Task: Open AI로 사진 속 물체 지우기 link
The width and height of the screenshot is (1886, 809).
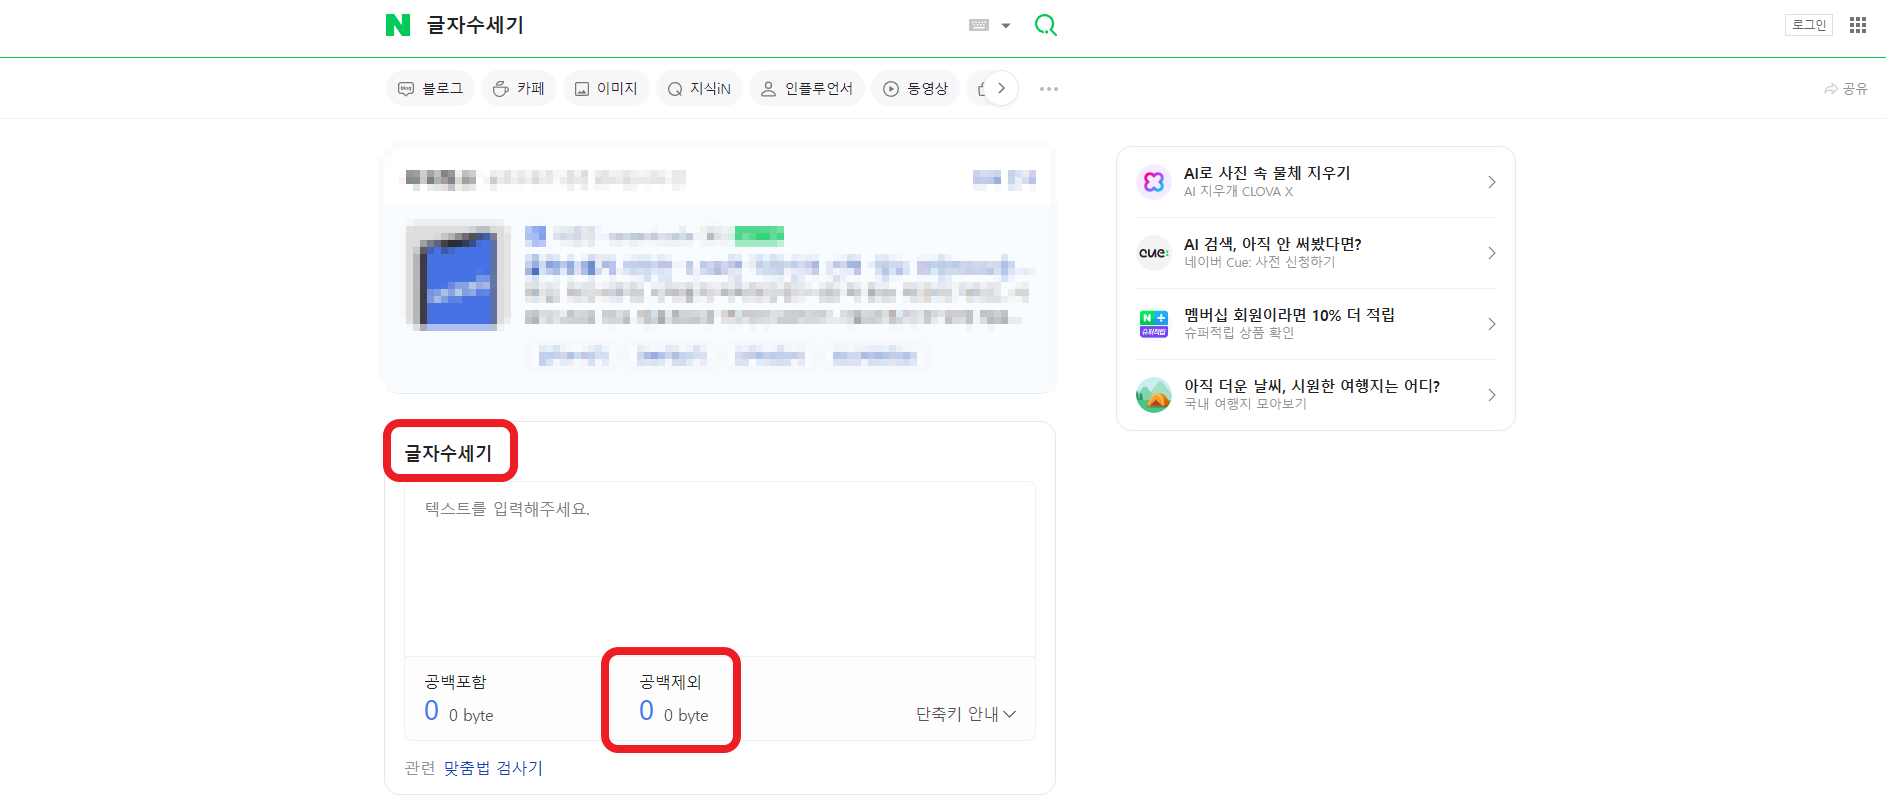Action: (x=1267, y=173)
